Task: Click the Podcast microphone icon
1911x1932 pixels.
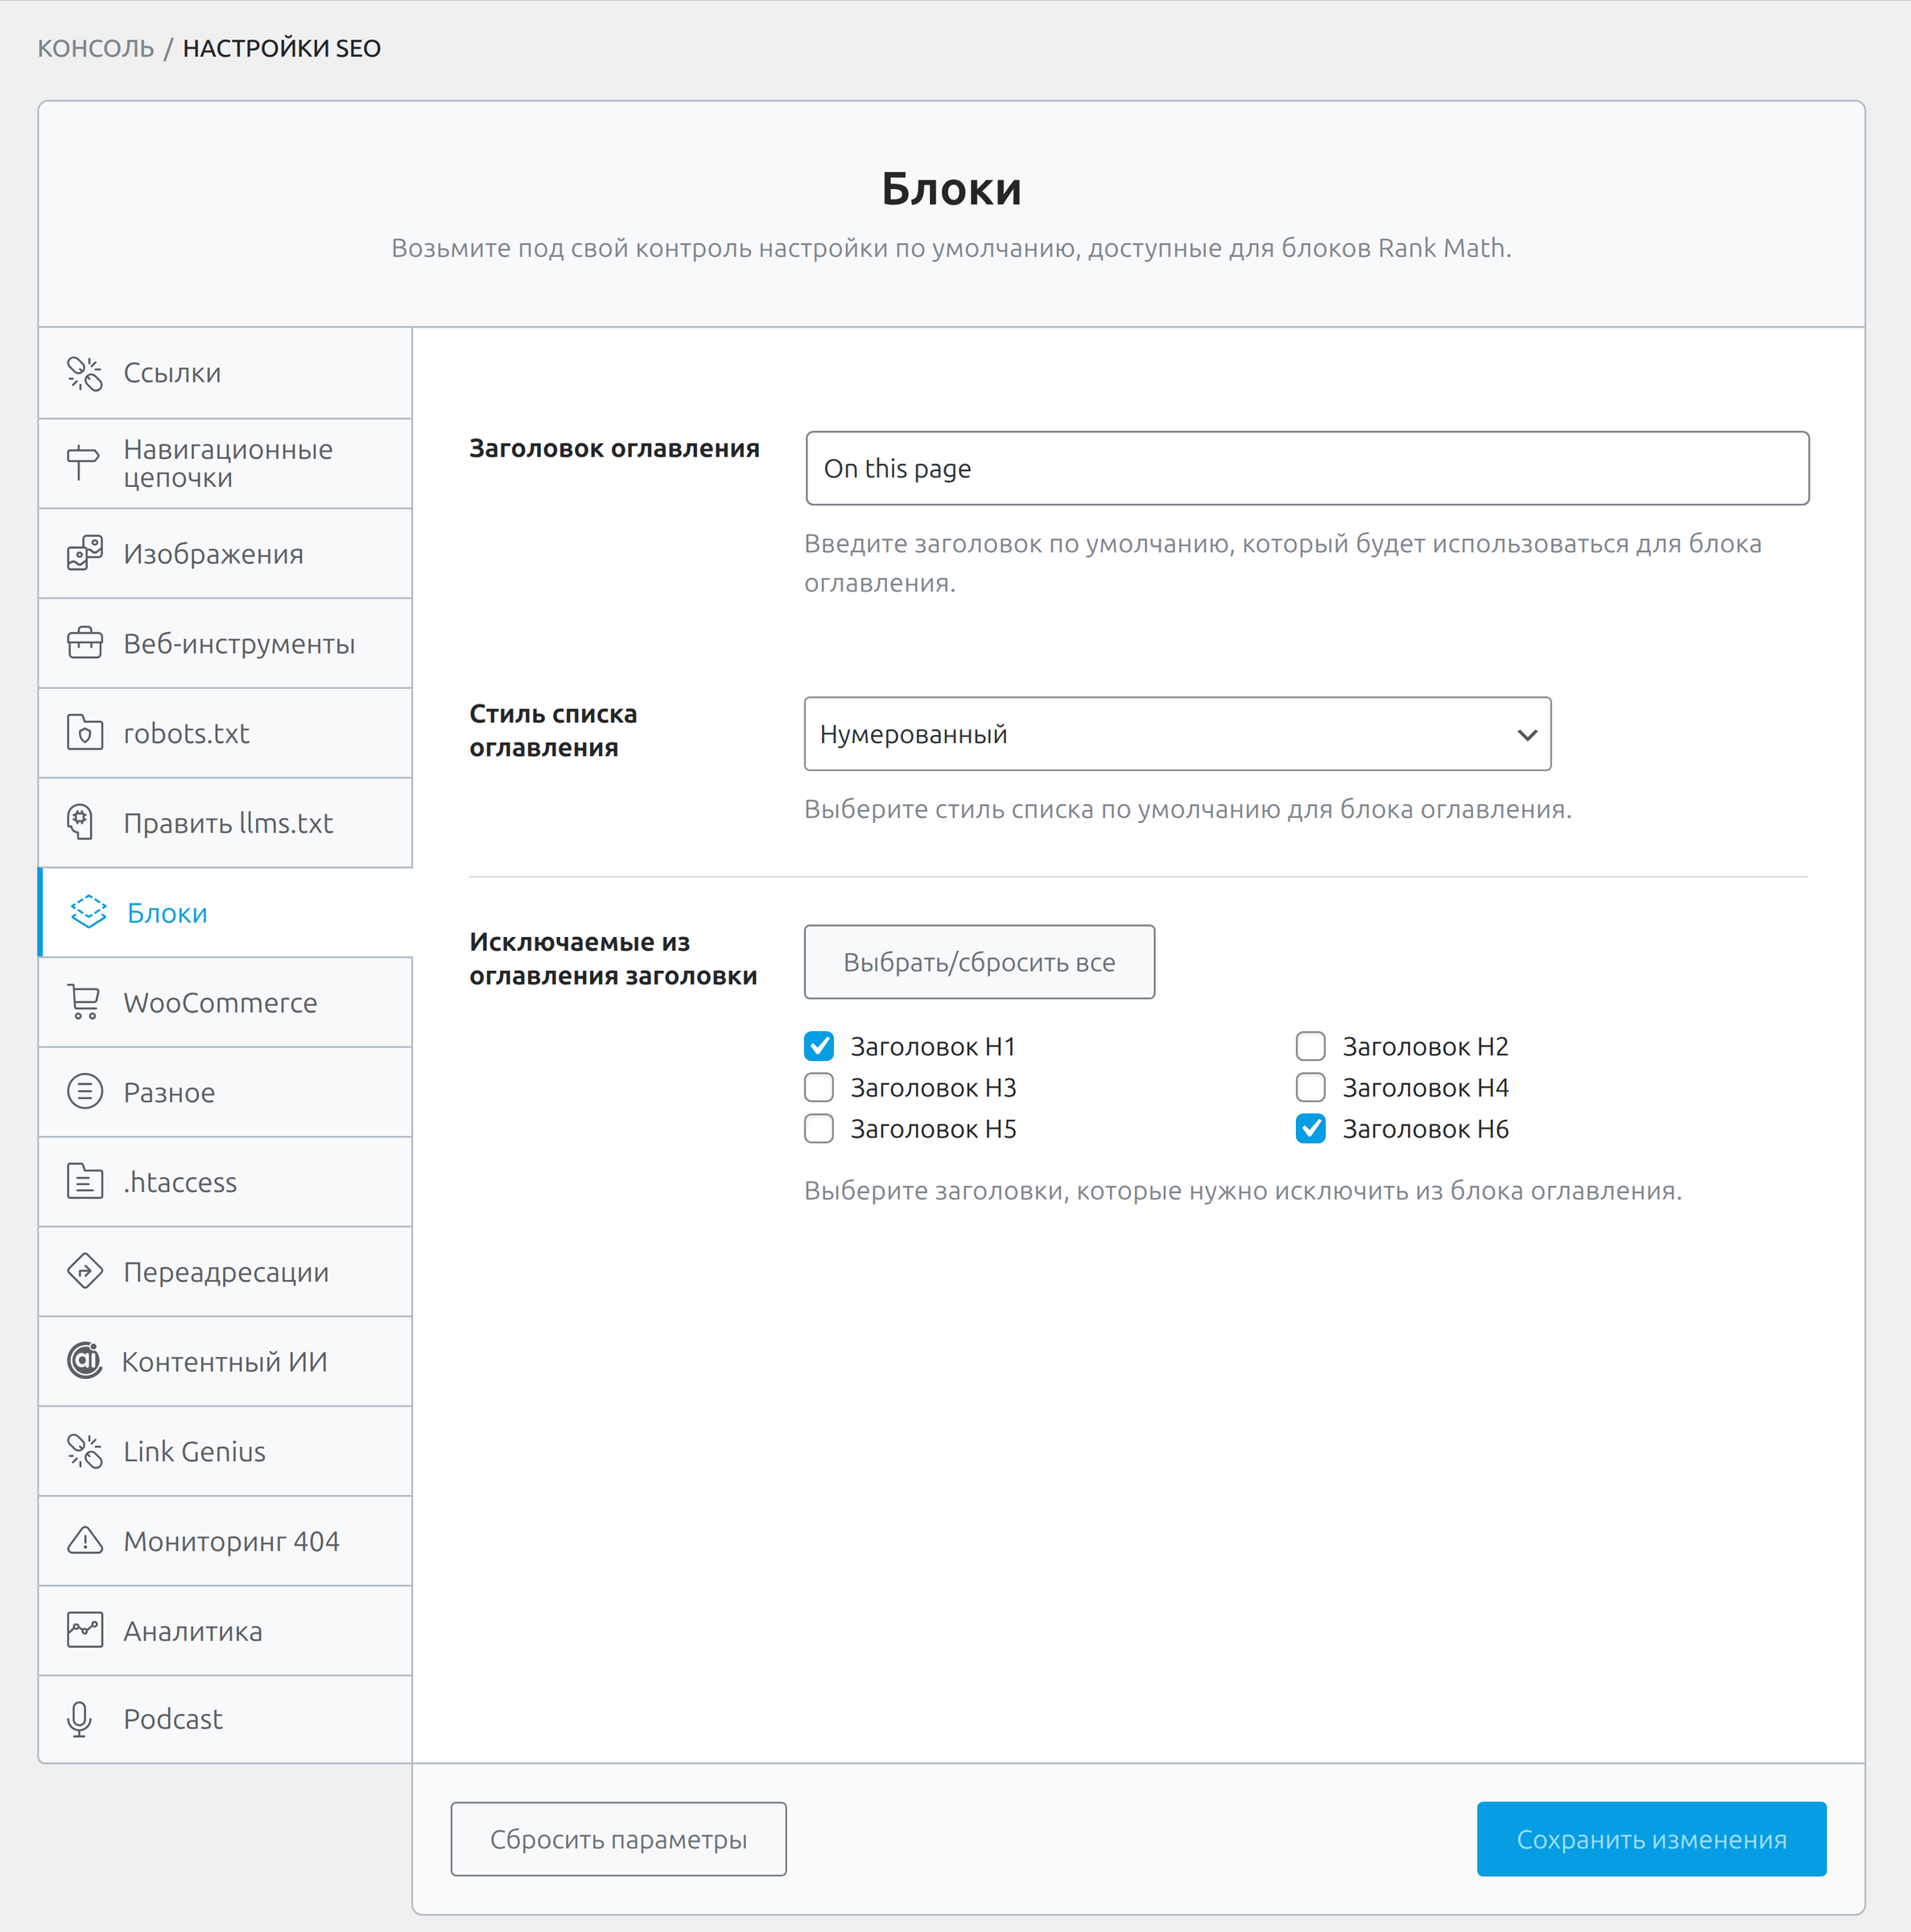Action: tap(80, 1719)
